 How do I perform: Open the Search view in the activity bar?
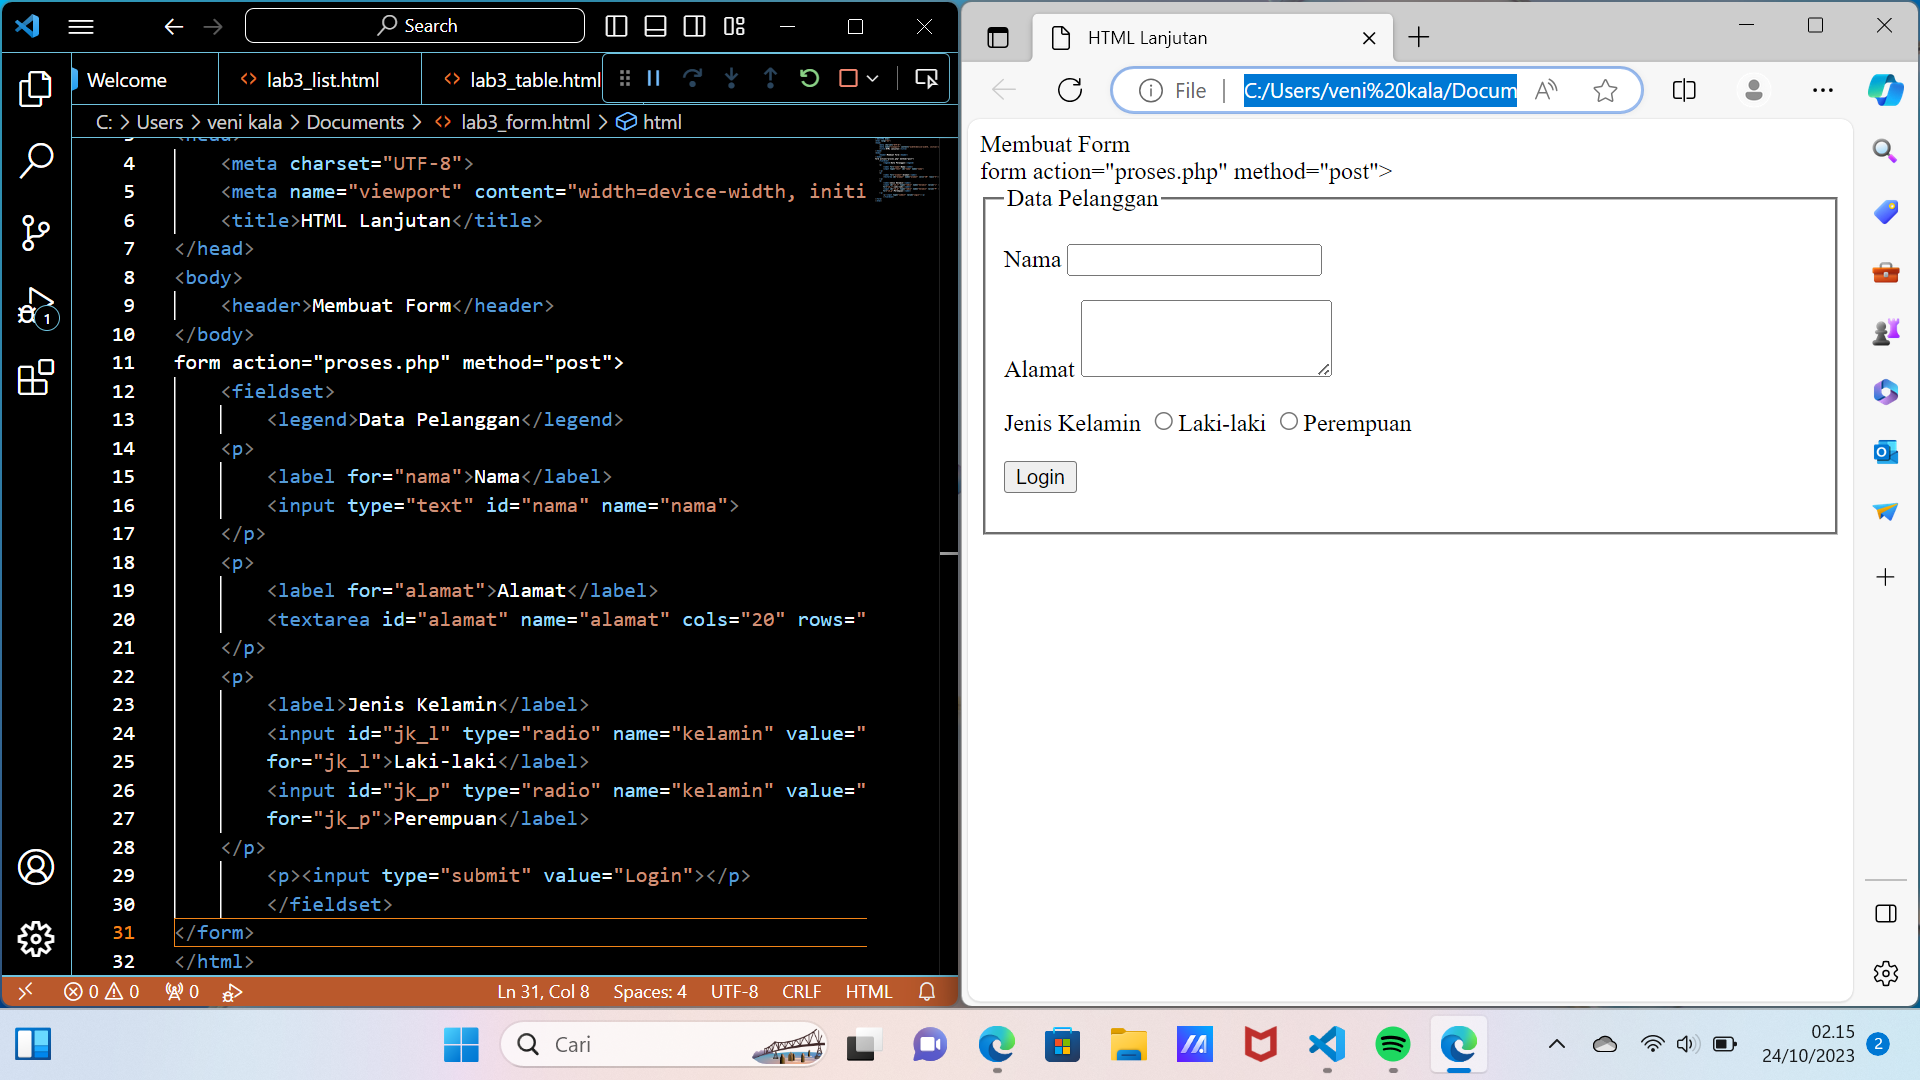pyautogui.click(x=36, y=160)
